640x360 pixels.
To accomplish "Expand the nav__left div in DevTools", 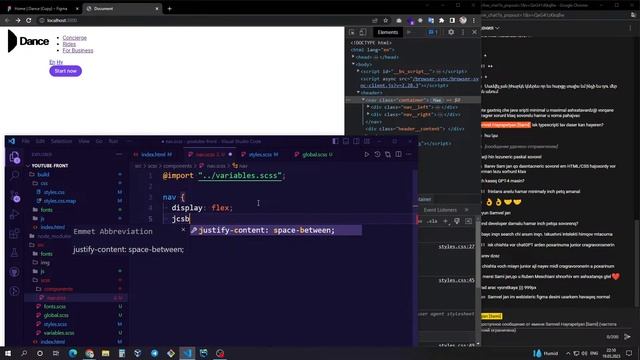I will (x=368, y=107).
